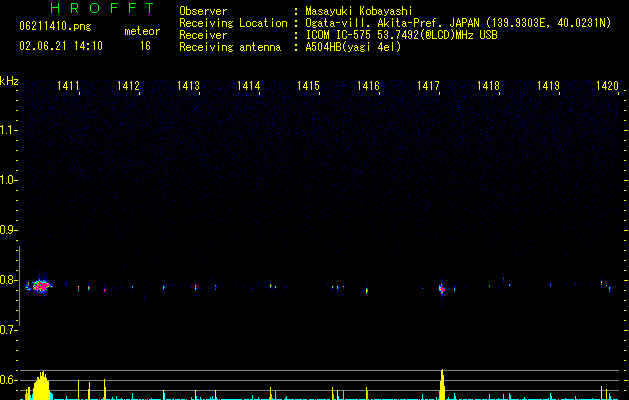Image resolution: width=629 pixels, height=400 pixels.
Task: Click the 0.9 kHz frequency label
Action: click(8, 230)
